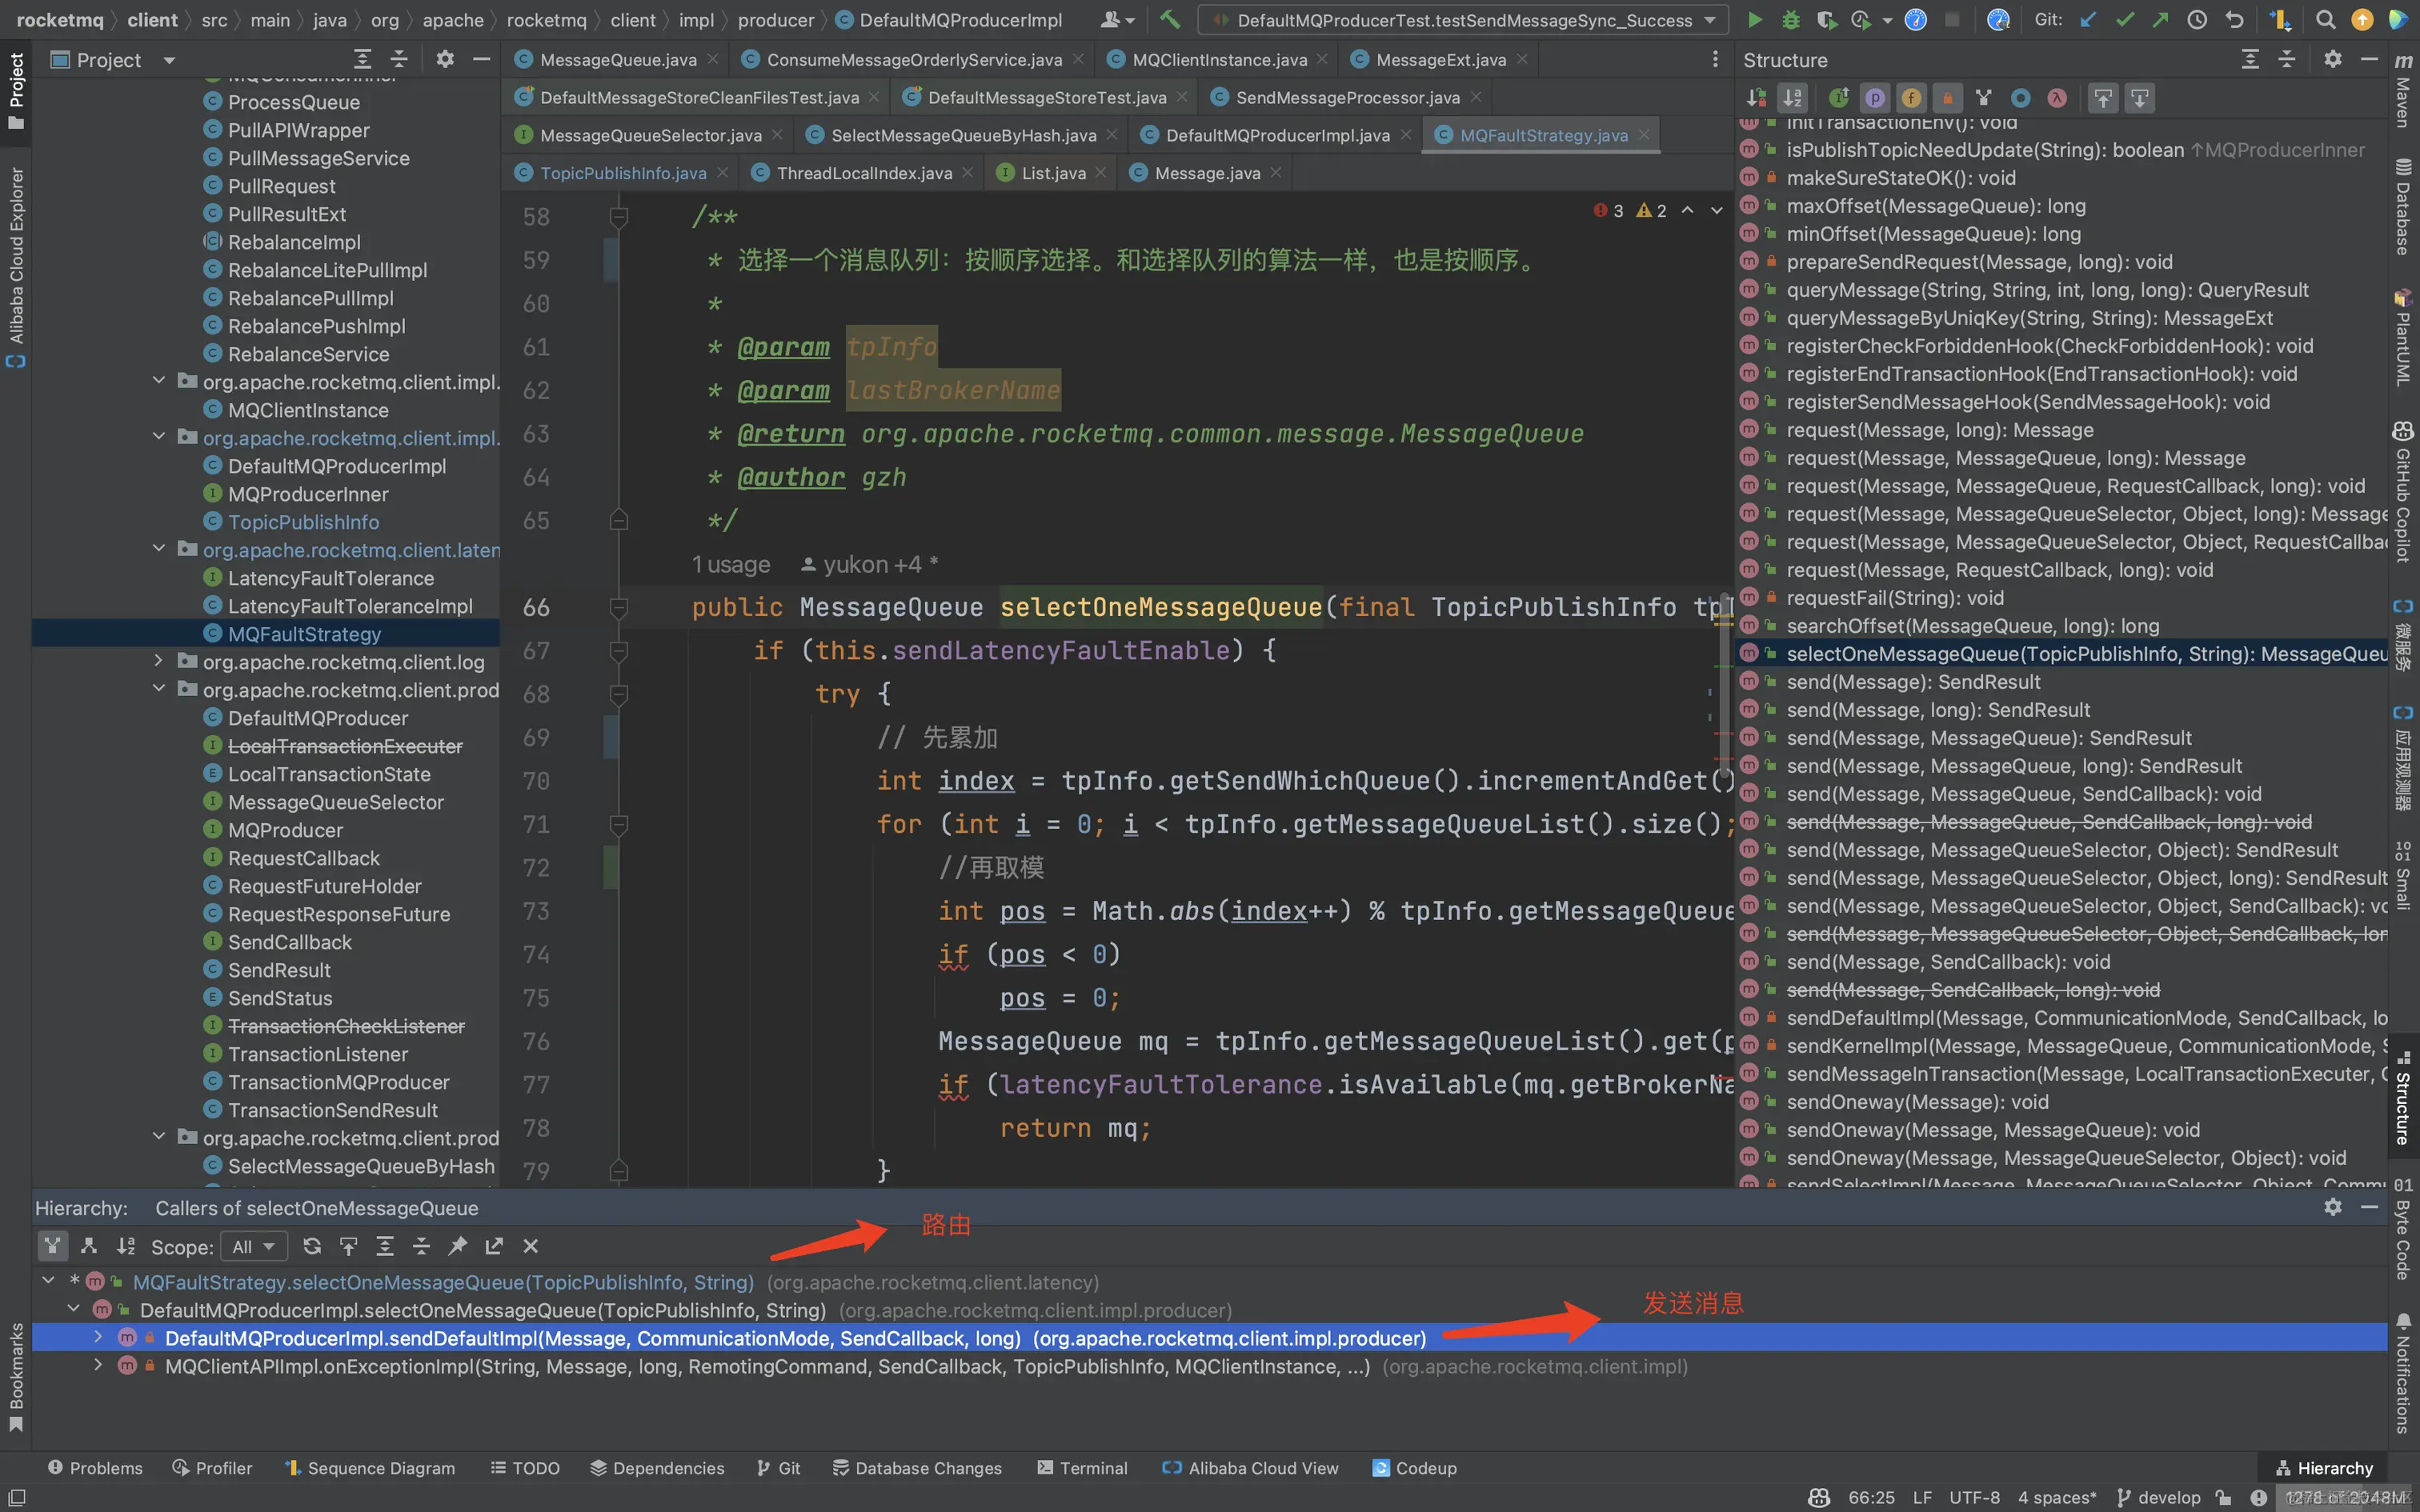The image size is (2420, 1512).
Task: Click the rollback undo arrow icon
Action: pyautogui.click(x=2234, y=20)
